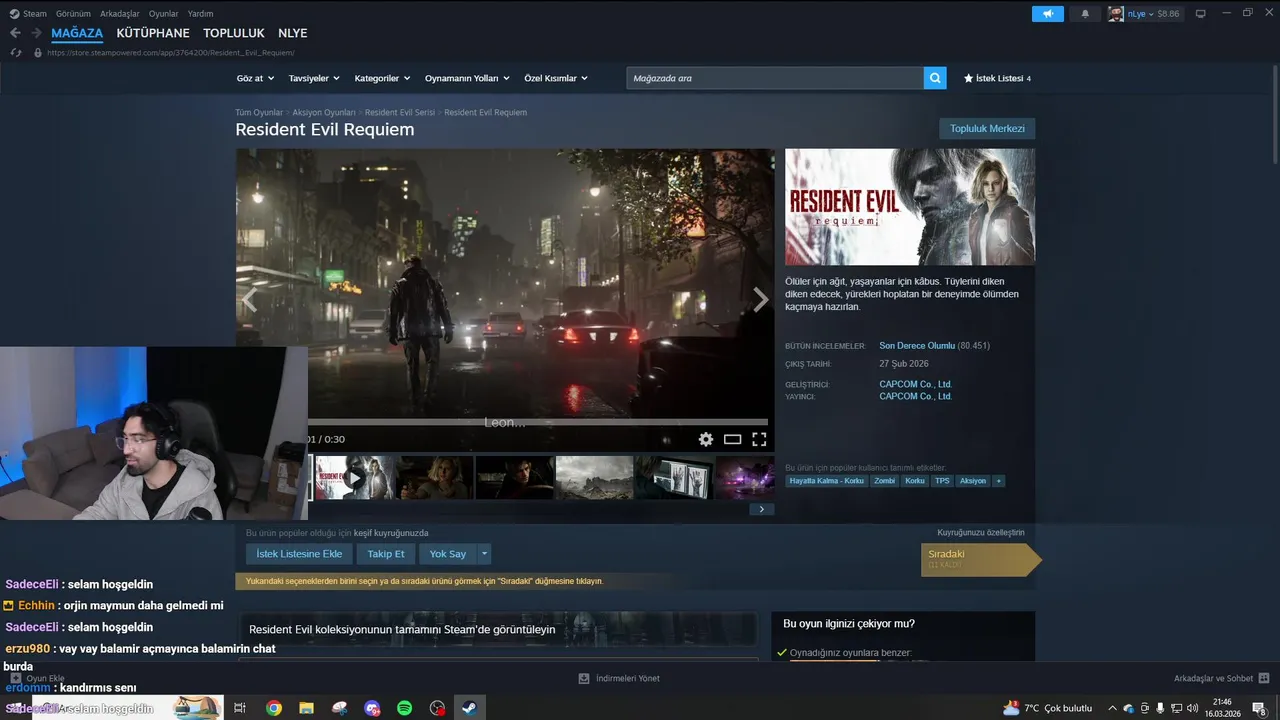Open the NLYE profile tab
1280x720 pixels.
292,33
